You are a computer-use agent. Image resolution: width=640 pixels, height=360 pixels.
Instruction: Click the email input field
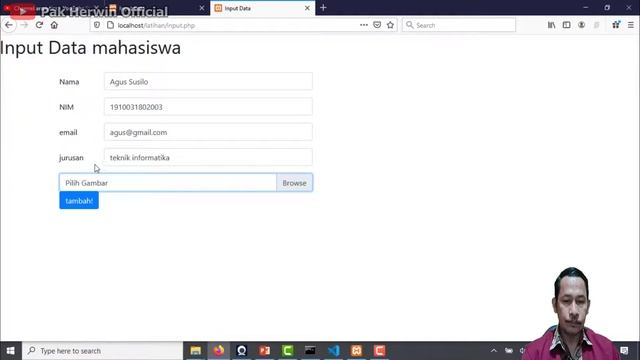(208, 132)
